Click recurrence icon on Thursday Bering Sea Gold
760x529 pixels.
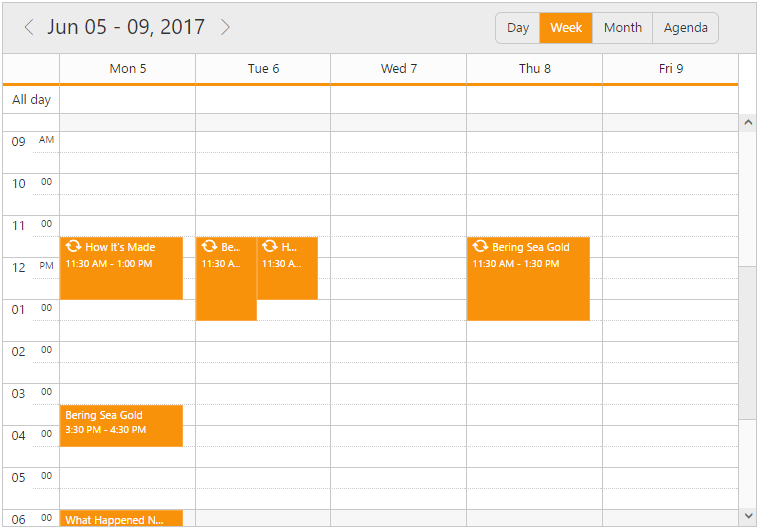coord(480,246)
